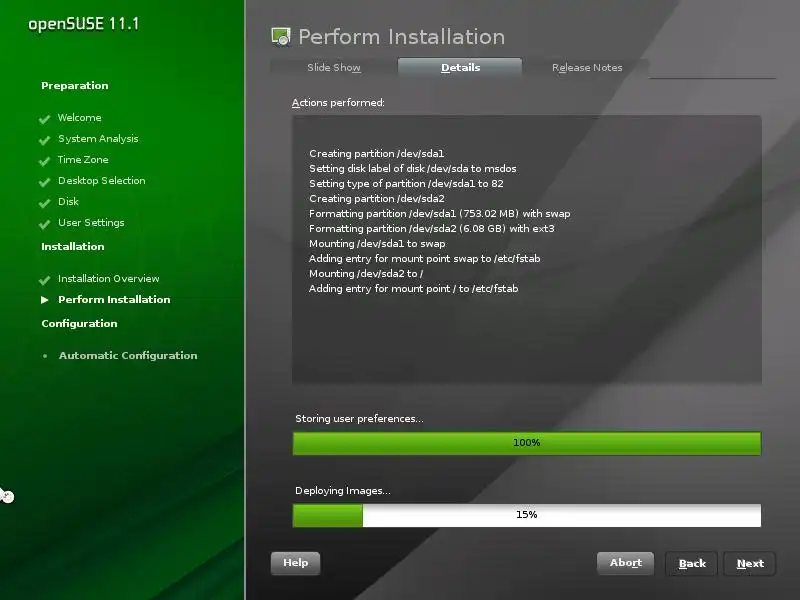Click the Next button
The height and width of the screenshot is (600, 800).
click(750, 564)
